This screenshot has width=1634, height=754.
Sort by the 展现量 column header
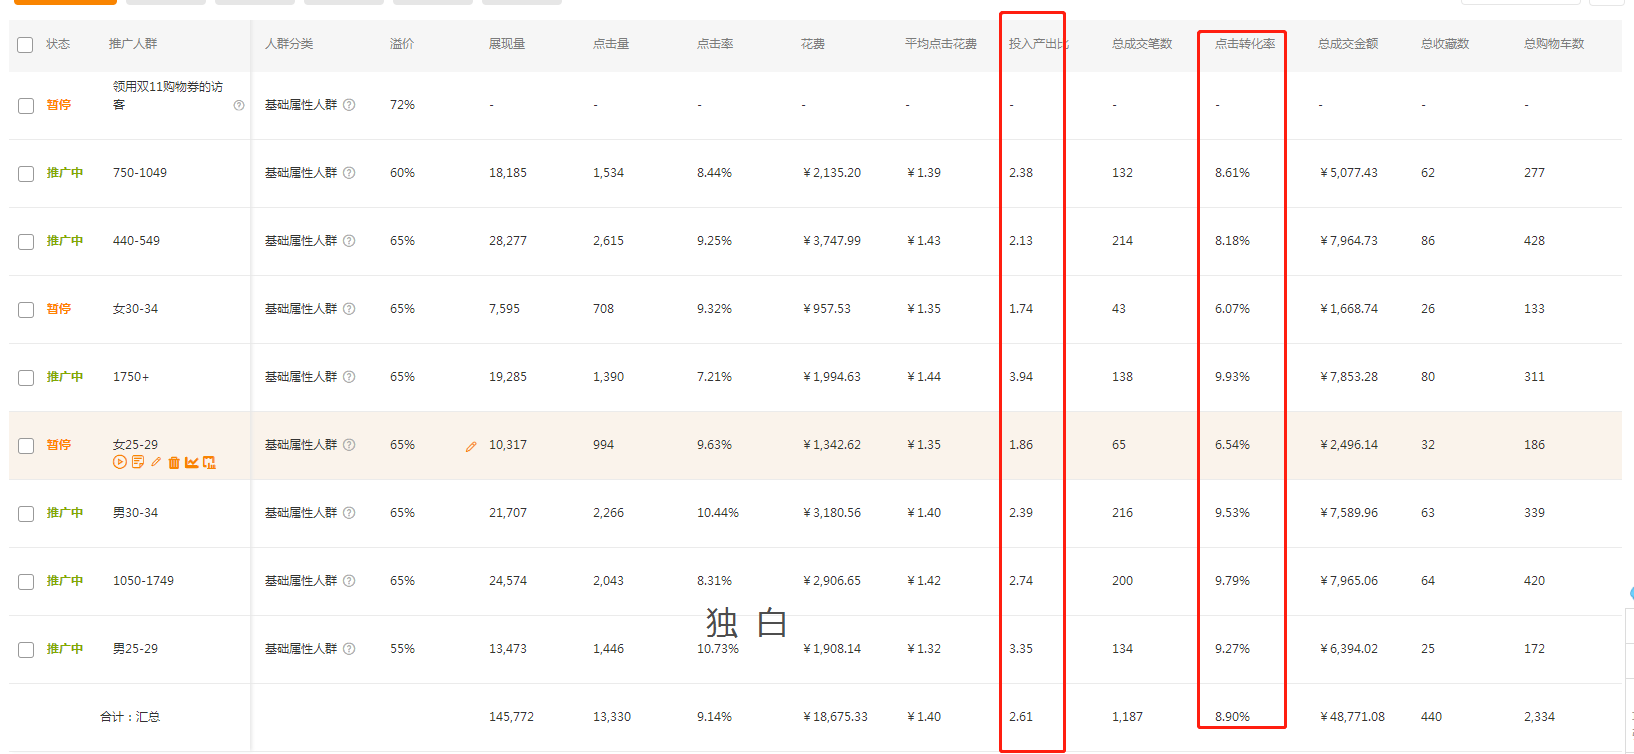click(507, 44)
